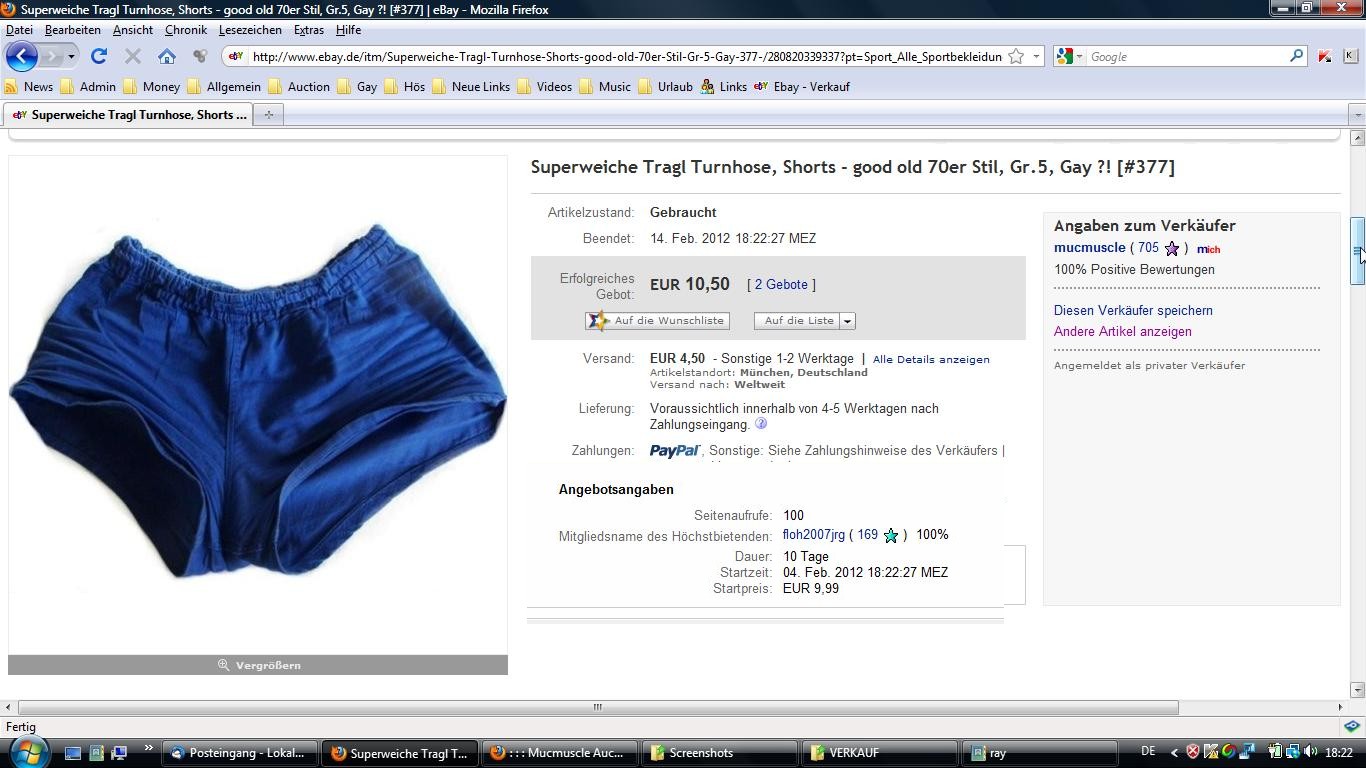Screen dimensions: 1366x768
Task: Open the Lesezeichen menu
Action: (x=250, y=30)
